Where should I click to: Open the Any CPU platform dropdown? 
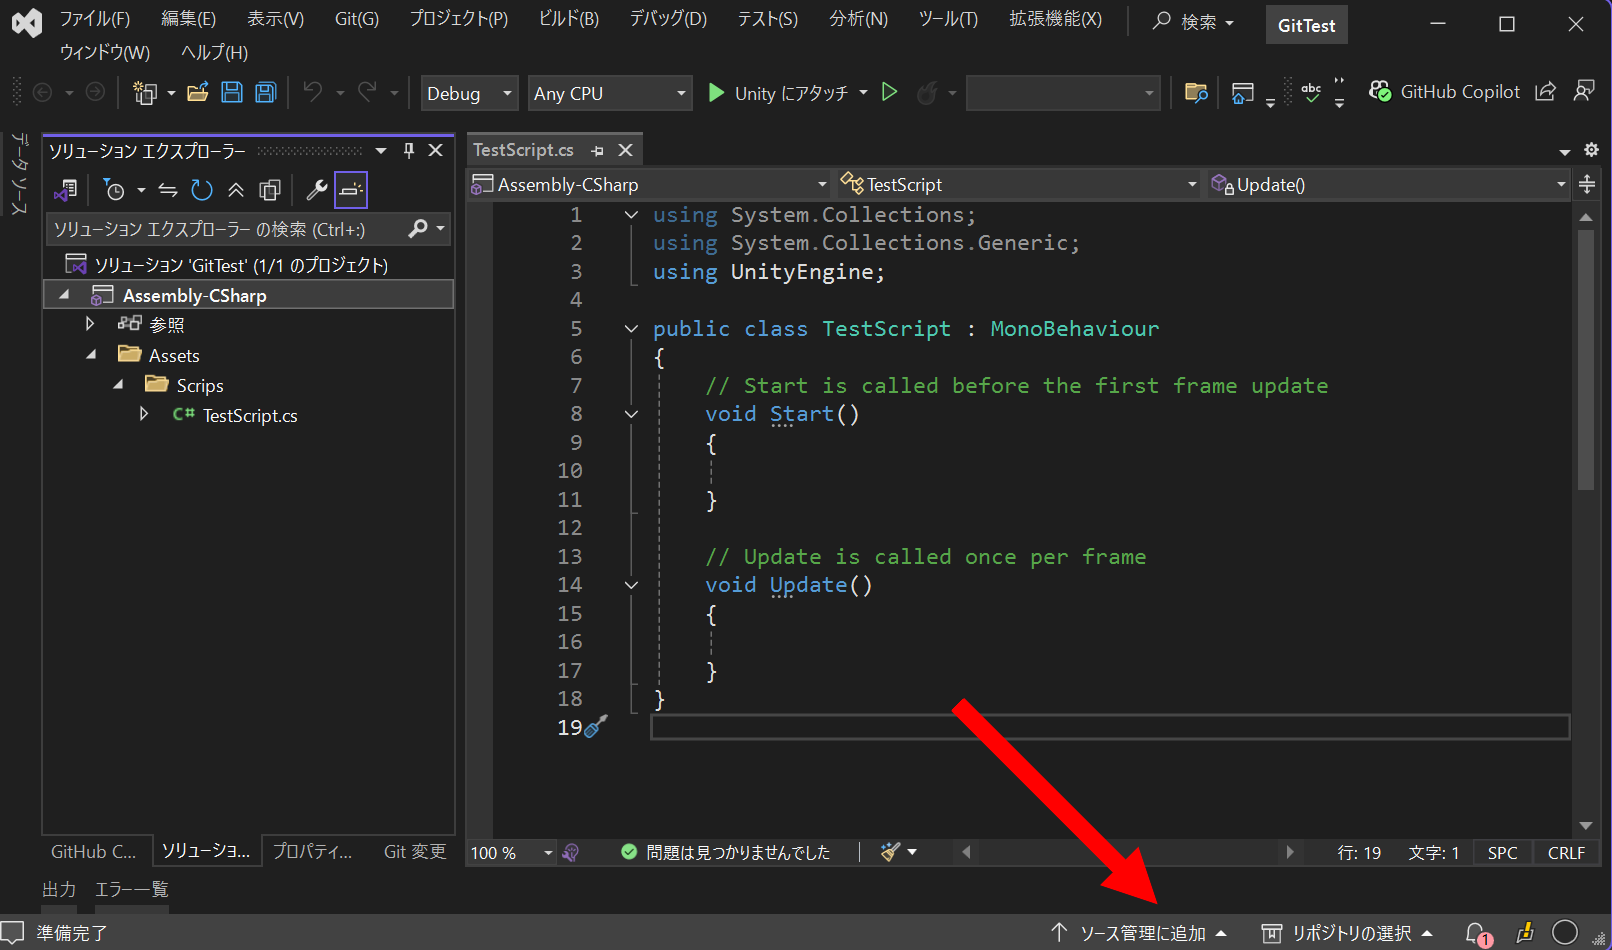tap(610, 93)
